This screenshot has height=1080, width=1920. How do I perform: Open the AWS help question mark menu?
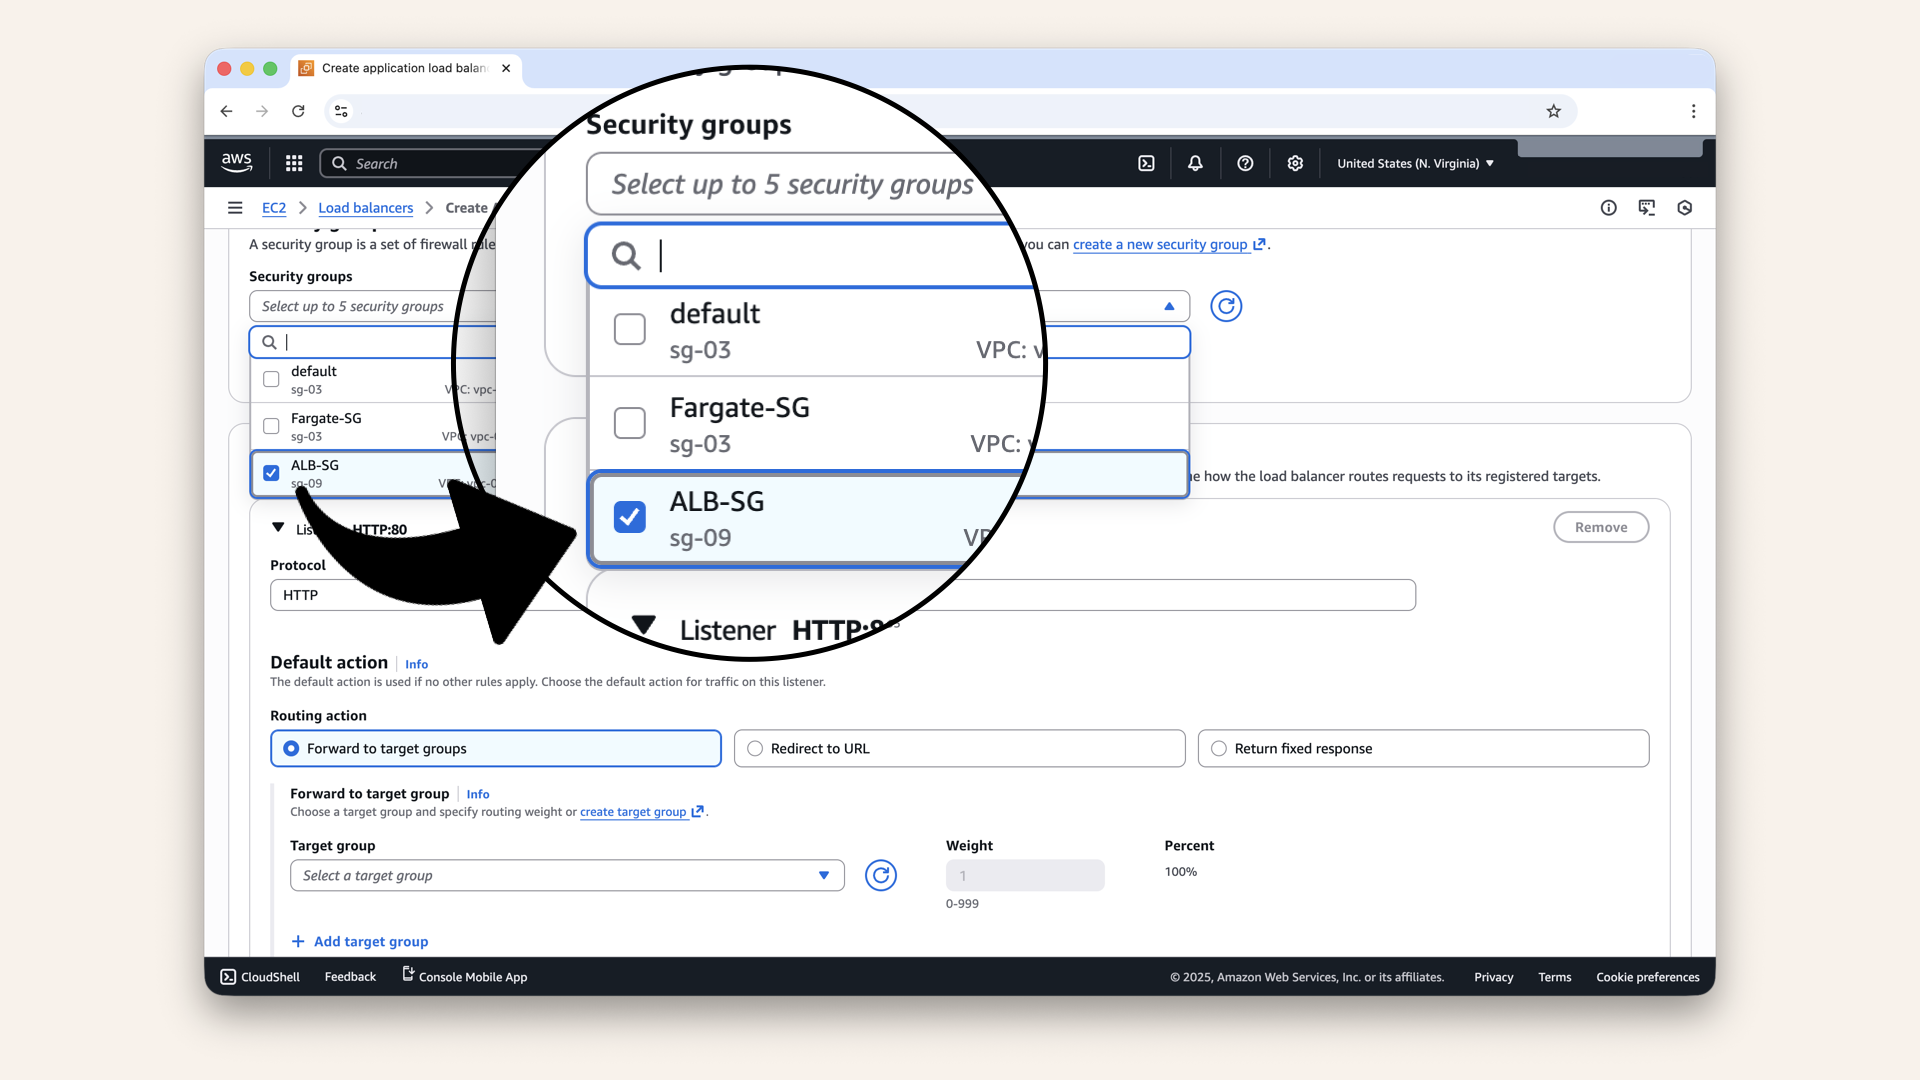click(1245, 163)
